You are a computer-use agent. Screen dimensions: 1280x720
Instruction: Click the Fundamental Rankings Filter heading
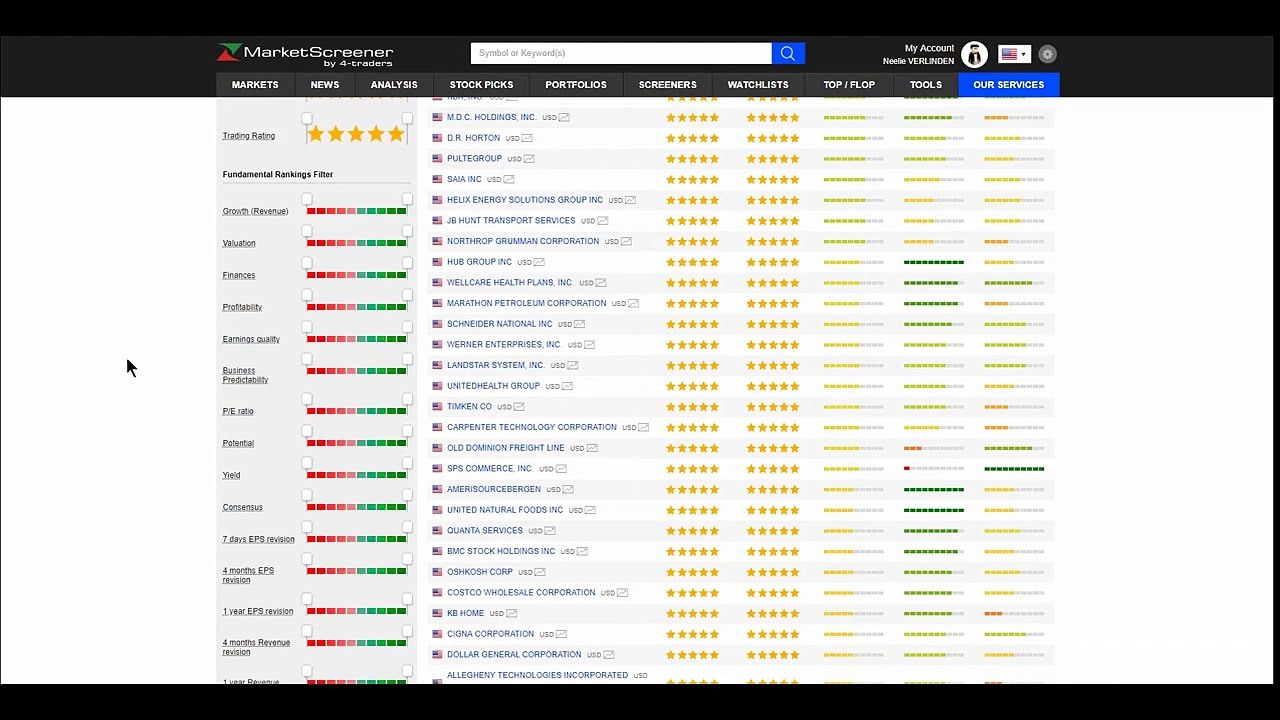(x=278, y=175)
